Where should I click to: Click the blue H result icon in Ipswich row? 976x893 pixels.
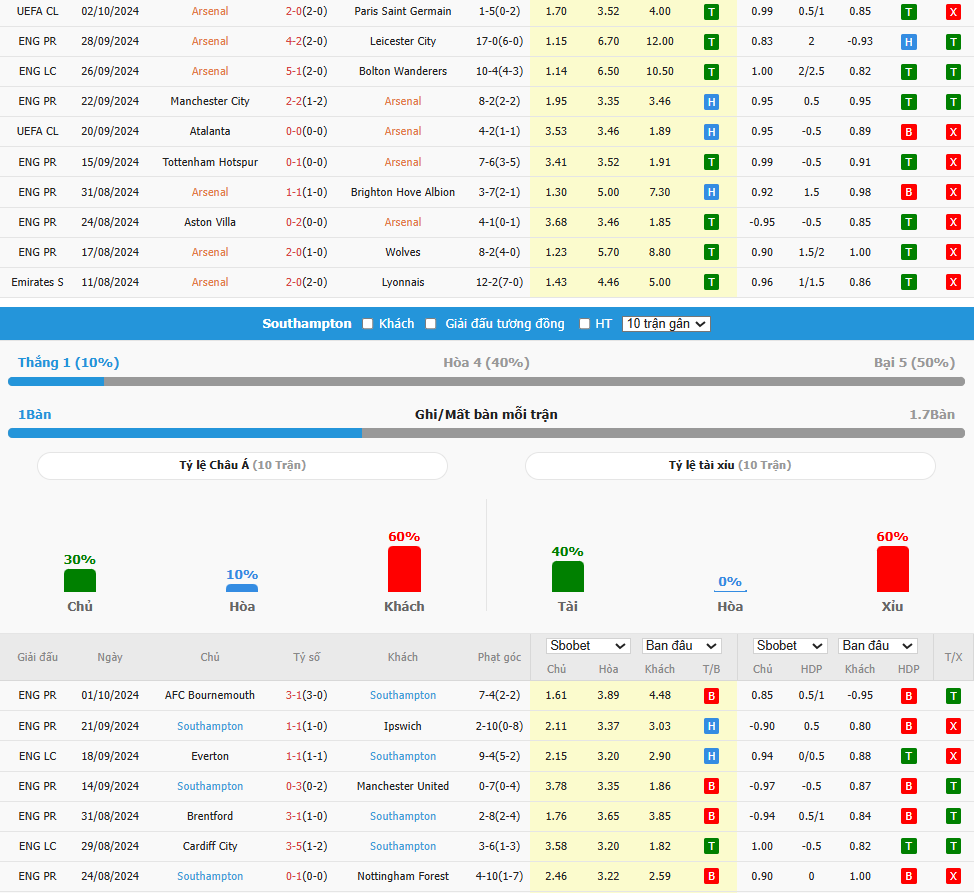pyautogui.click(x=711, y=726)
